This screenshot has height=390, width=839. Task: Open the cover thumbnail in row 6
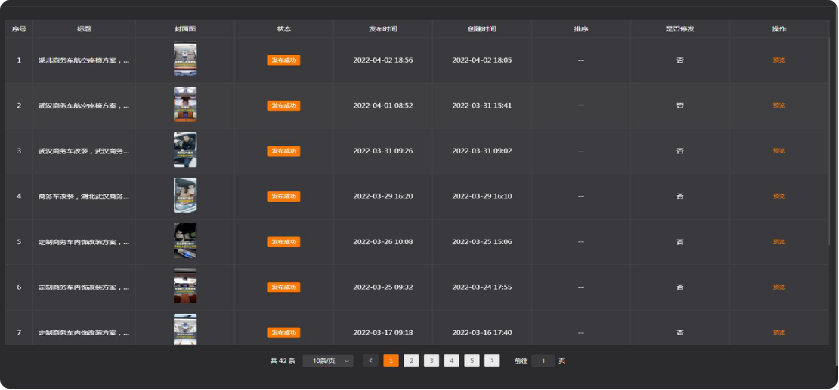(x=185, y=287)
